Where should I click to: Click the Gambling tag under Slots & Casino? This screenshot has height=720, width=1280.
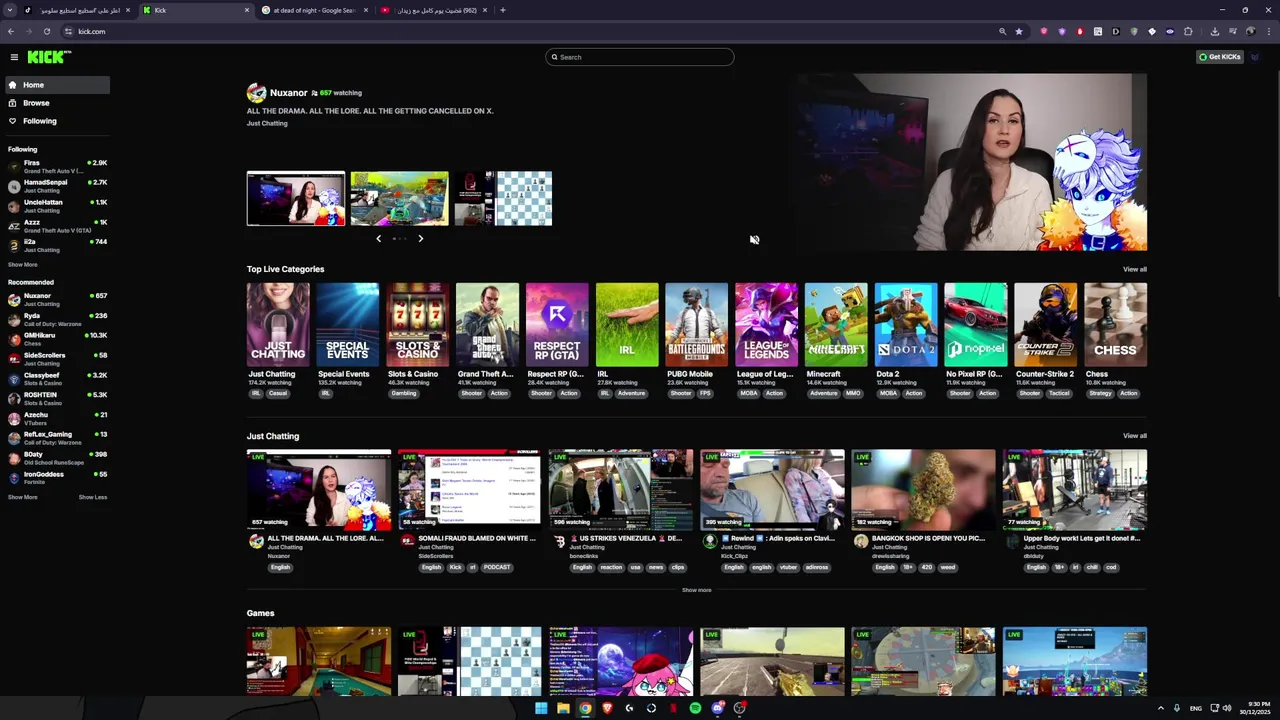pyautogui.click(x=404, y=393)
